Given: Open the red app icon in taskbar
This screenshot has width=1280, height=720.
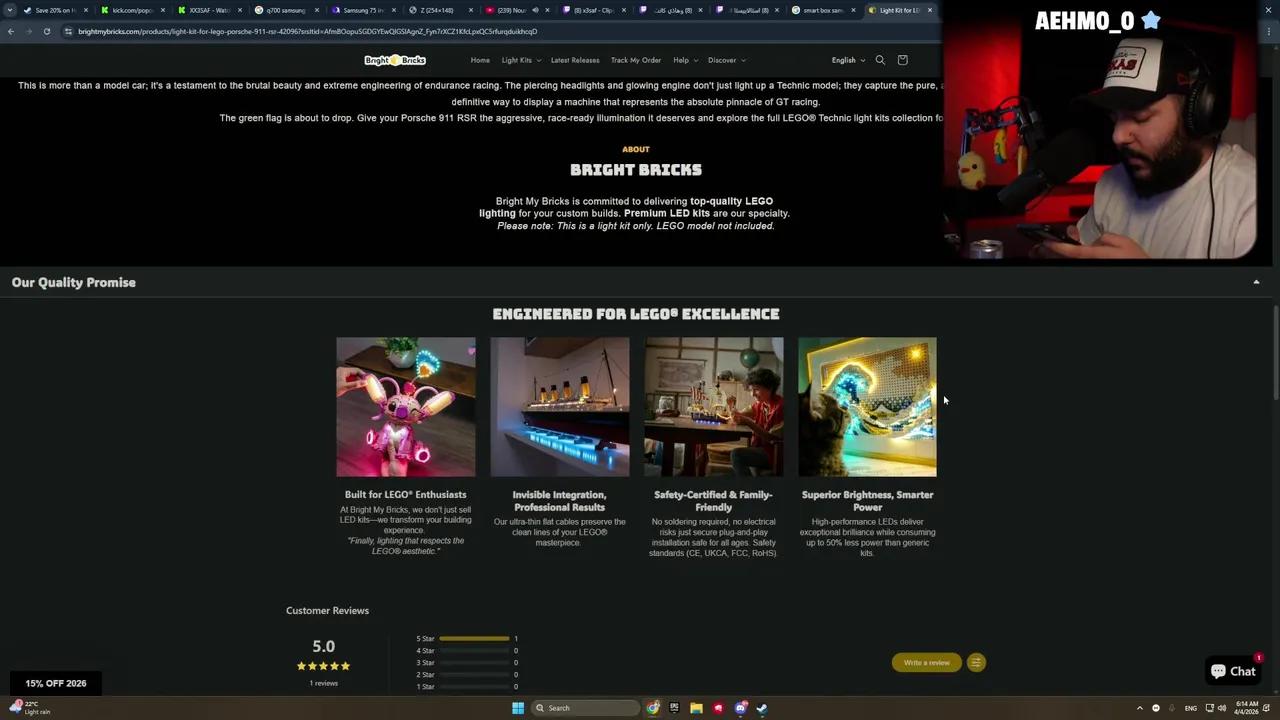Looking at the screenshot, I should (718, 708).
